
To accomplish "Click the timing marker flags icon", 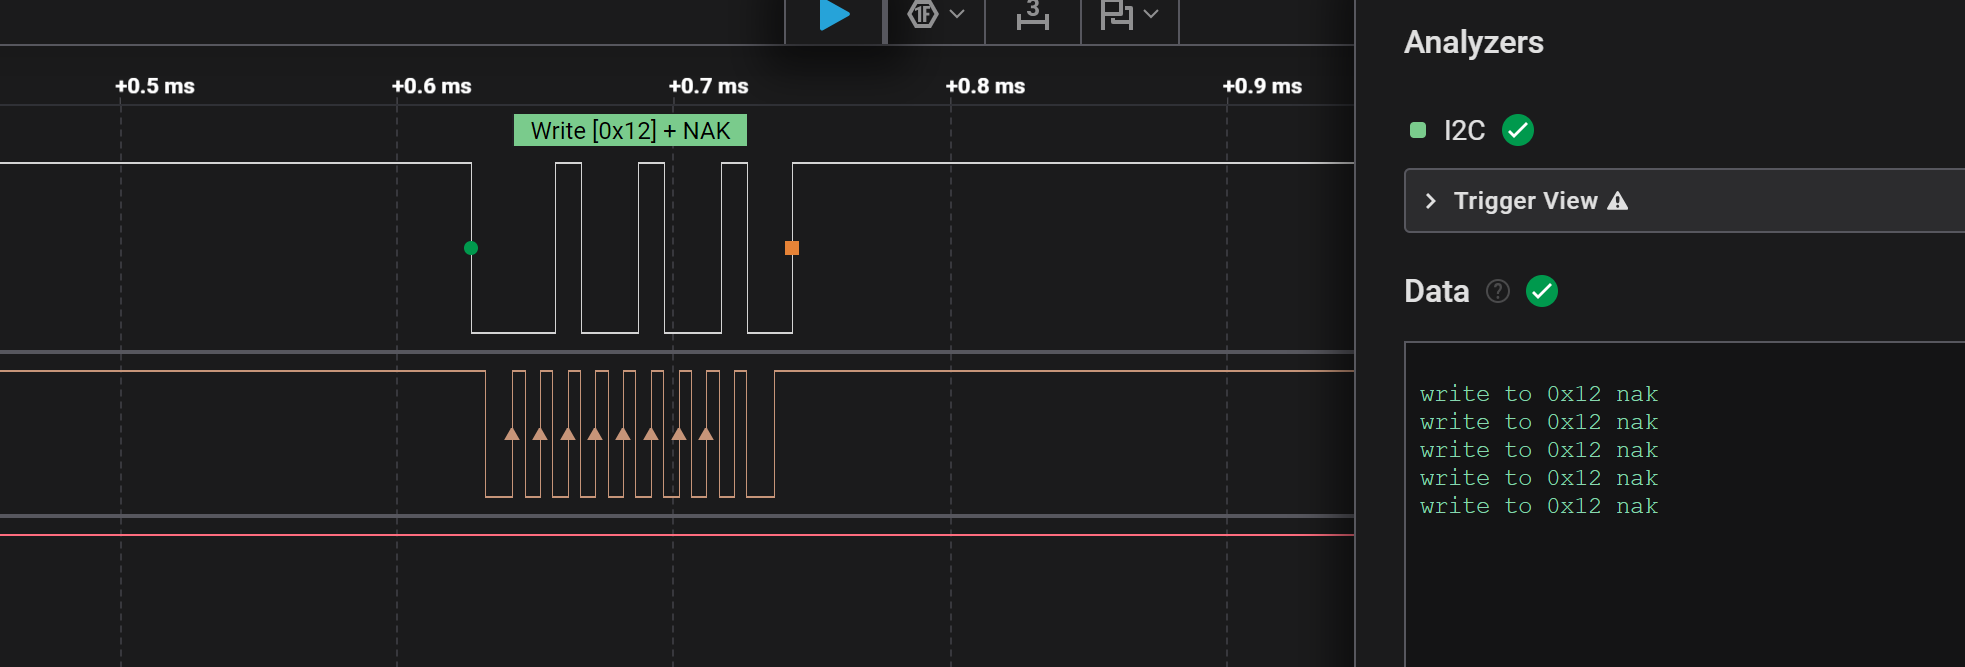I will (x=1115, y=15).
